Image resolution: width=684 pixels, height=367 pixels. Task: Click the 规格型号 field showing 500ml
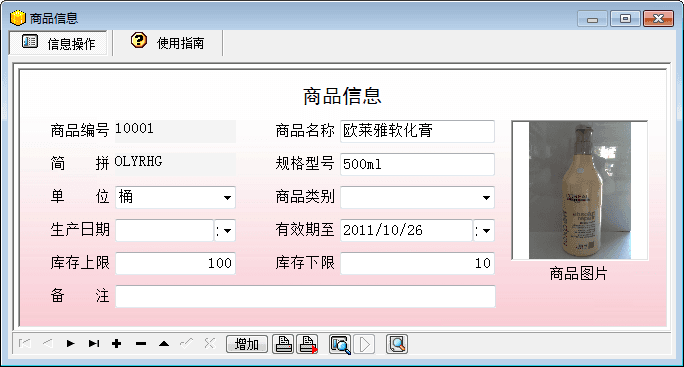[x=417, y=164]
